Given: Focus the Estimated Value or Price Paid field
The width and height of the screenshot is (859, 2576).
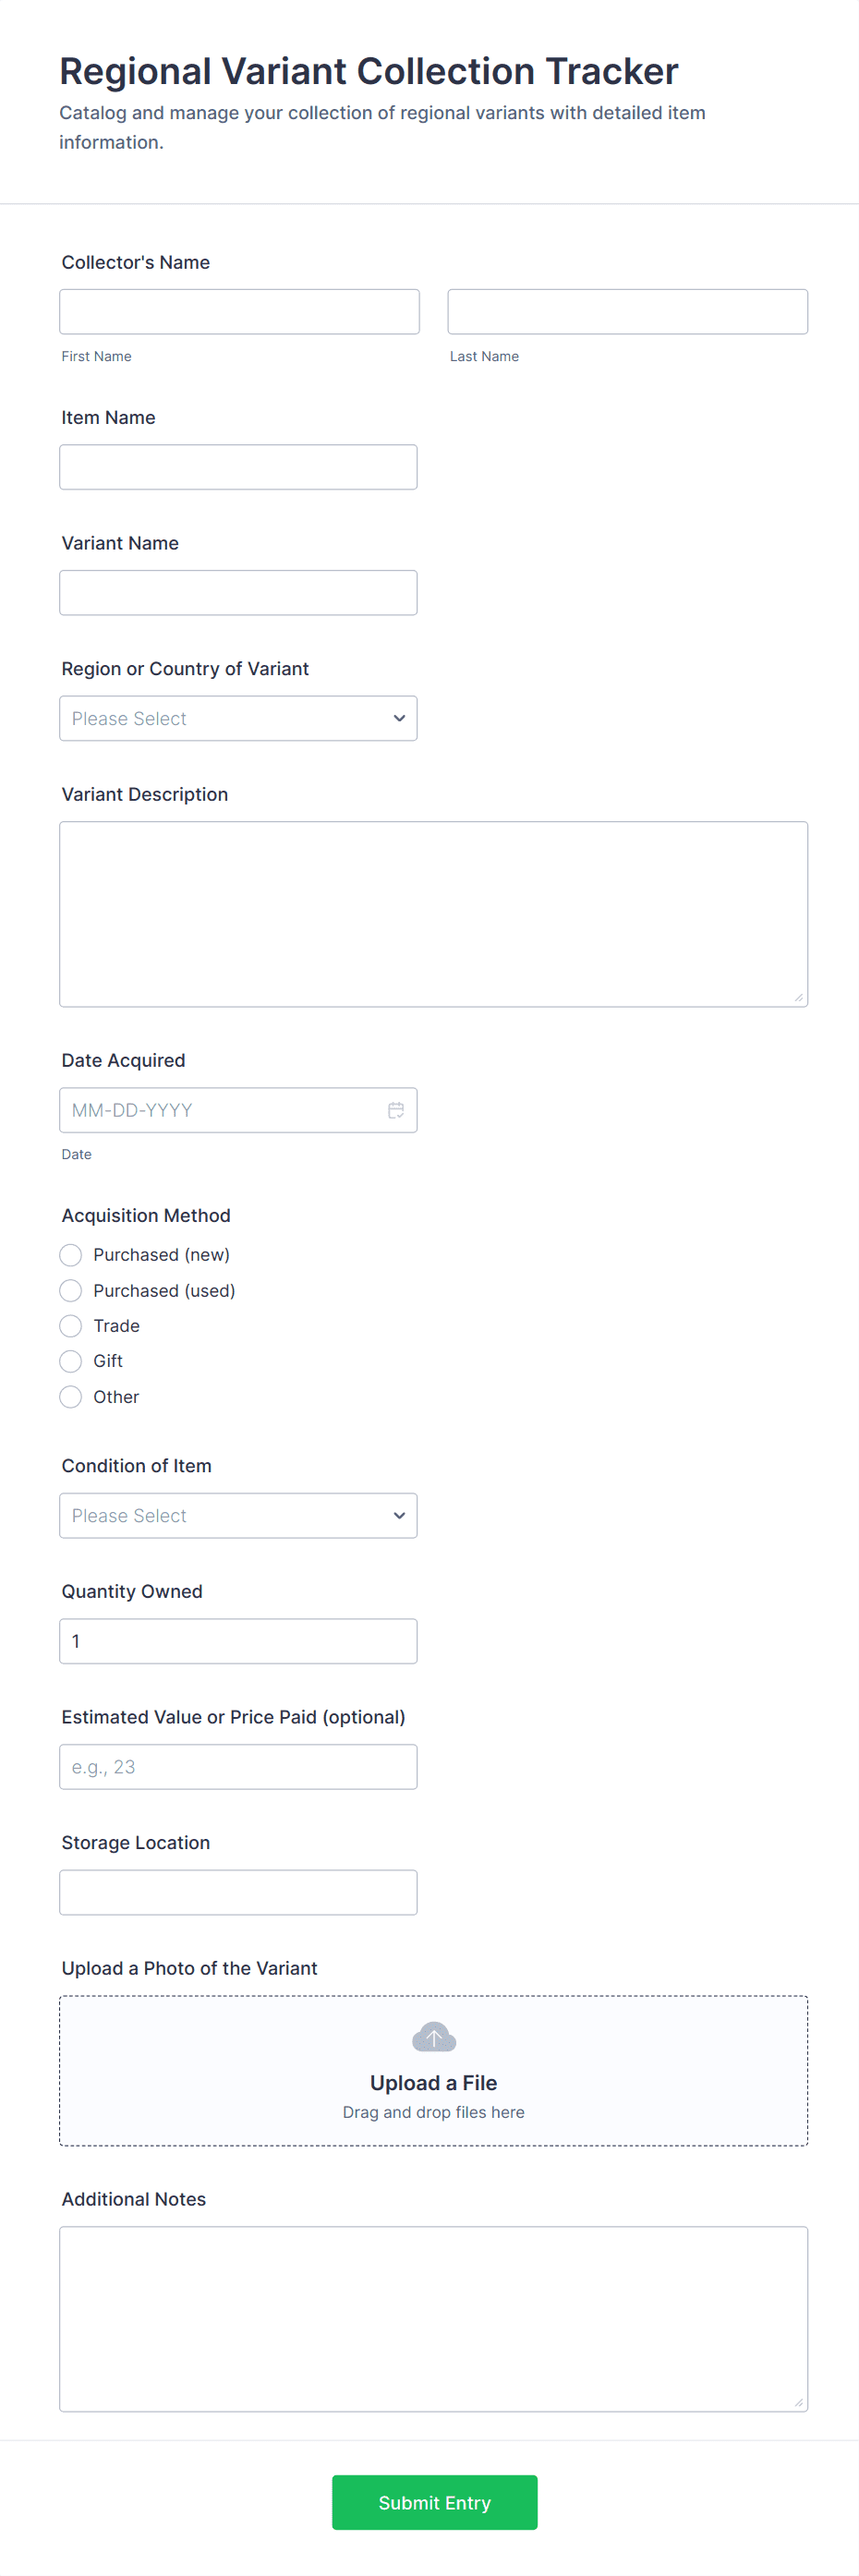Looking at the screenshot, I should pyautogui.click(x=238, y=1767).
